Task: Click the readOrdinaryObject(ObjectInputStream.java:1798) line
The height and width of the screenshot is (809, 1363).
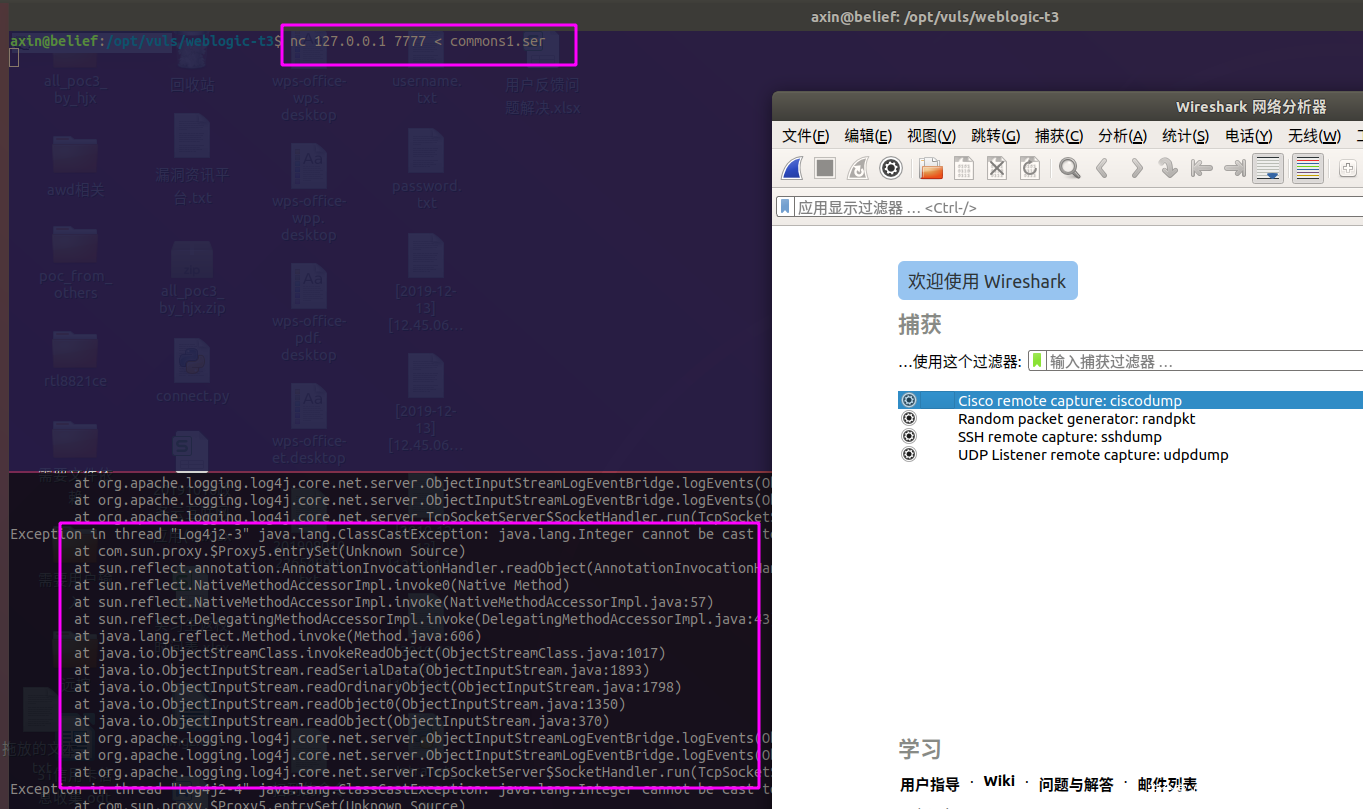Action: click(378, 687)
